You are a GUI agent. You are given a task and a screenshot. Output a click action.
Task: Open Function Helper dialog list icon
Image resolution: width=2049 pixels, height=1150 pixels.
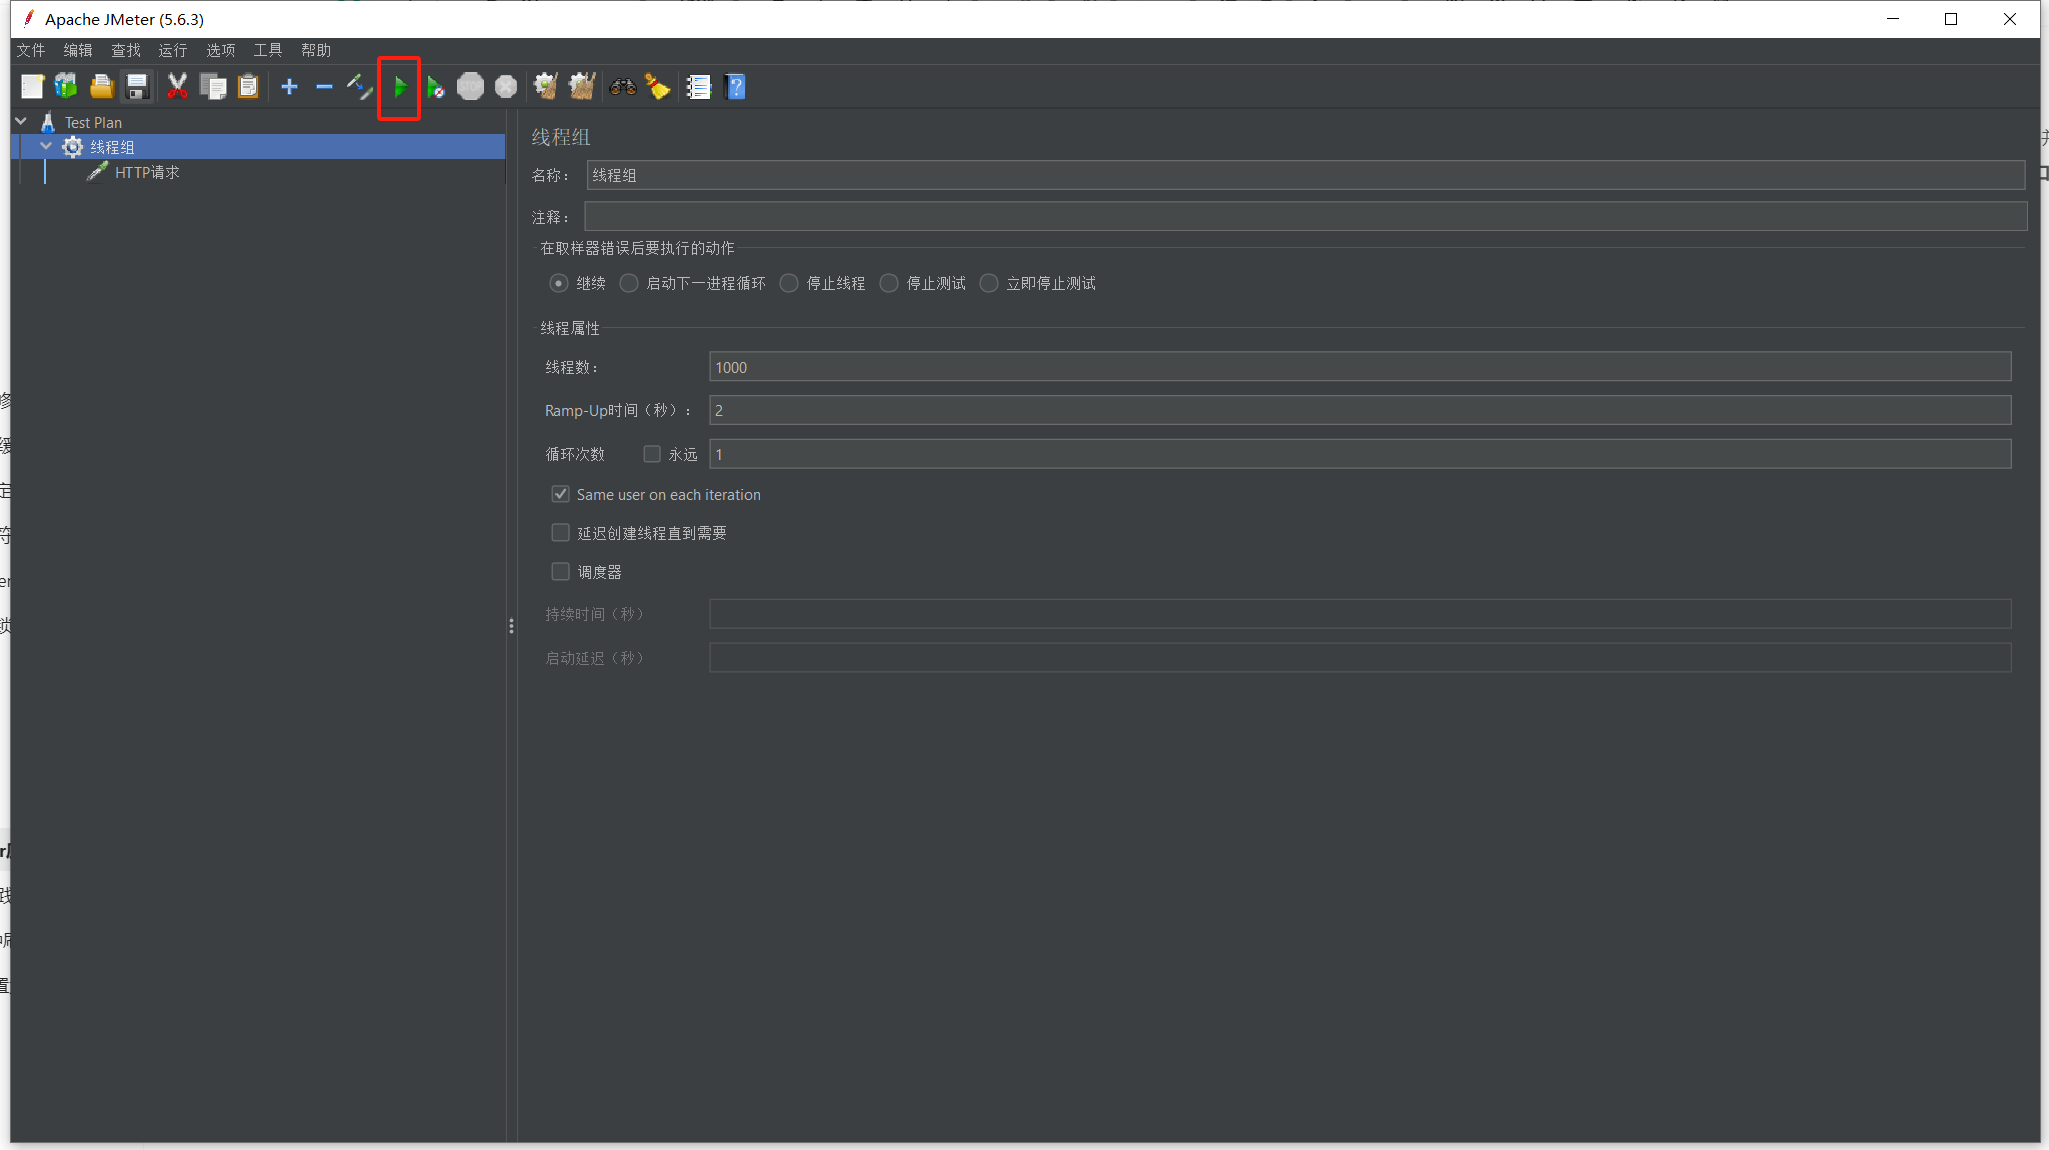699,87
